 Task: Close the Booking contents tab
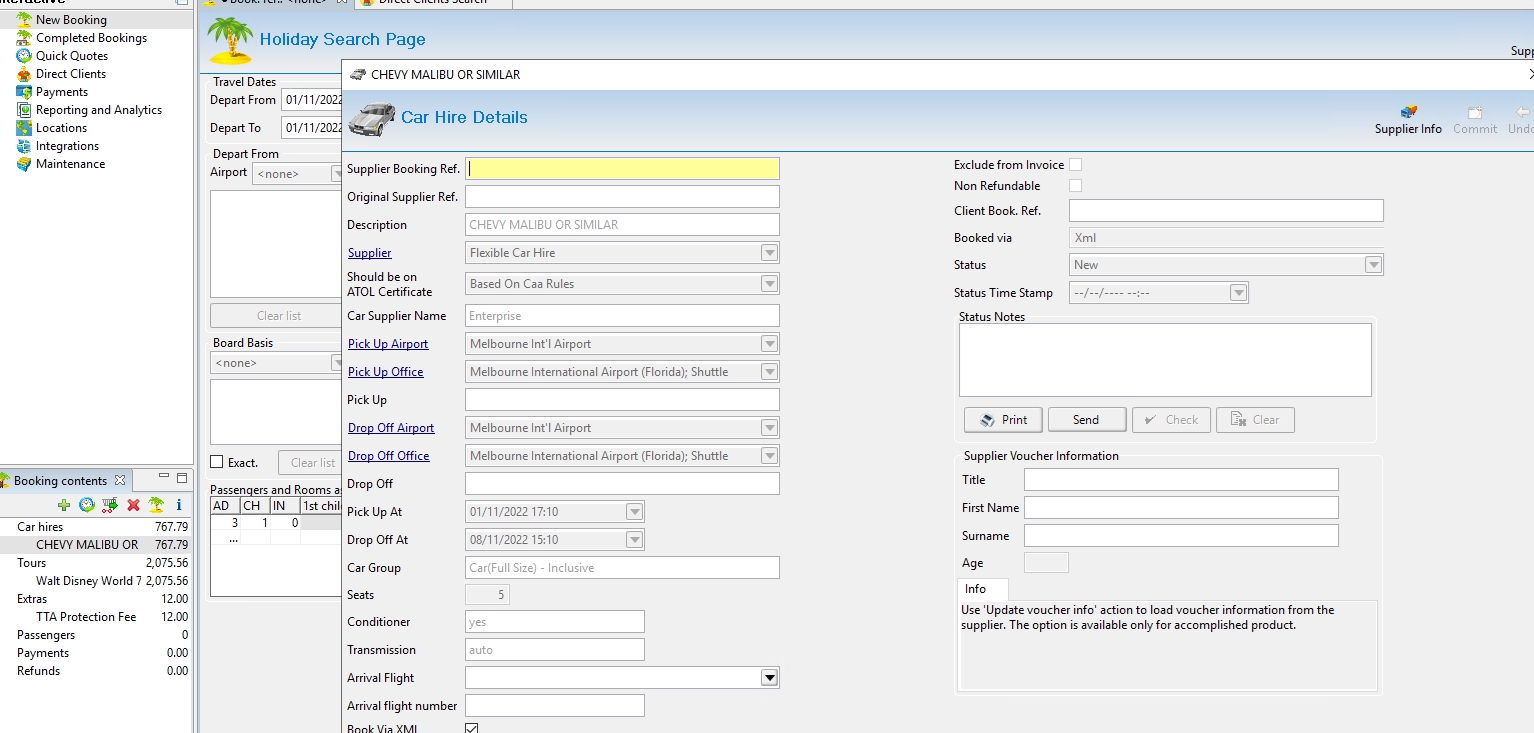tap(120, 480)
